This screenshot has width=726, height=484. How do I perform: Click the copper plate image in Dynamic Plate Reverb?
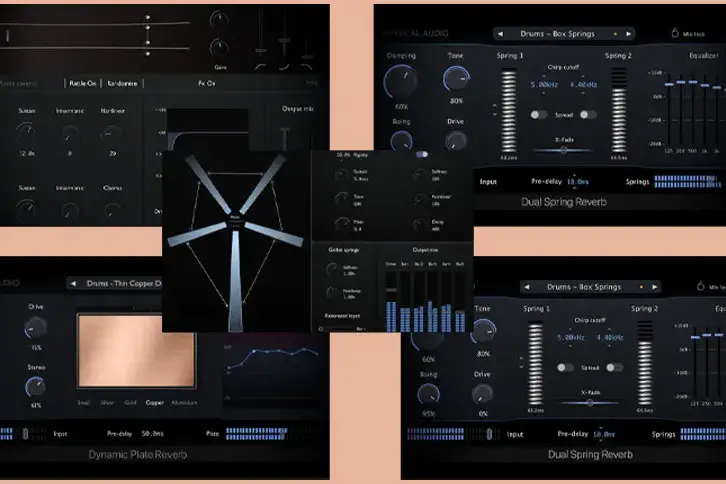[136, 351]
